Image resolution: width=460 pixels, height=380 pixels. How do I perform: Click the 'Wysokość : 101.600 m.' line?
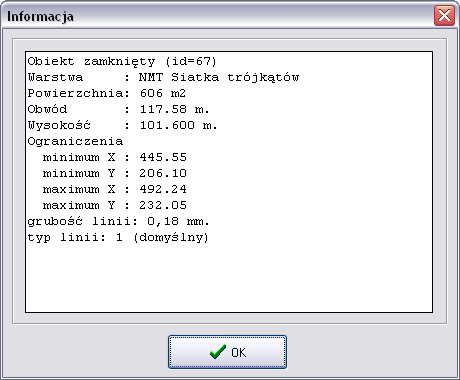(x=122, y=125)
